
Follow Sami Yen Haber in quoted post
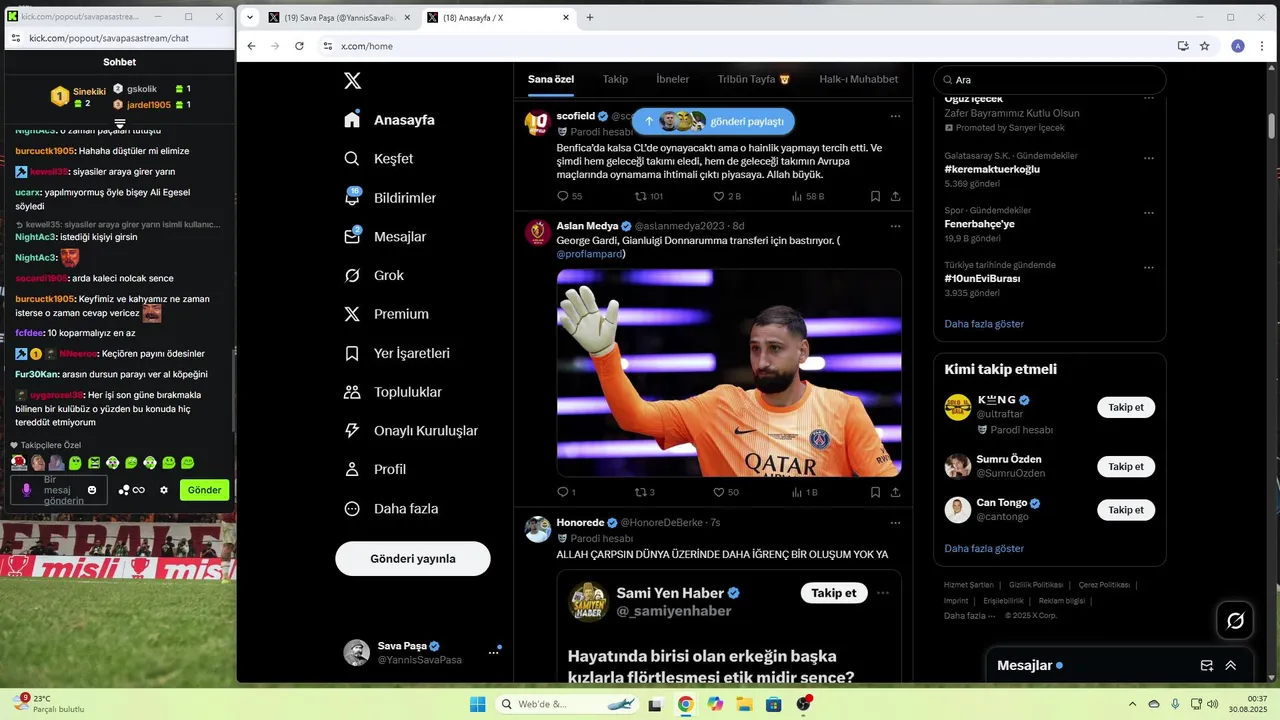(834, 593)
